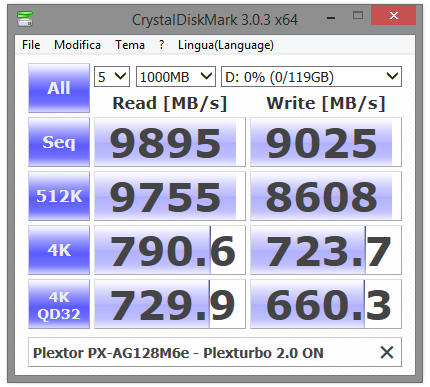Viewport: 430px width, 387px height.
Task: Minimize the CrystalDiskMark window
Action: (331, 17)
